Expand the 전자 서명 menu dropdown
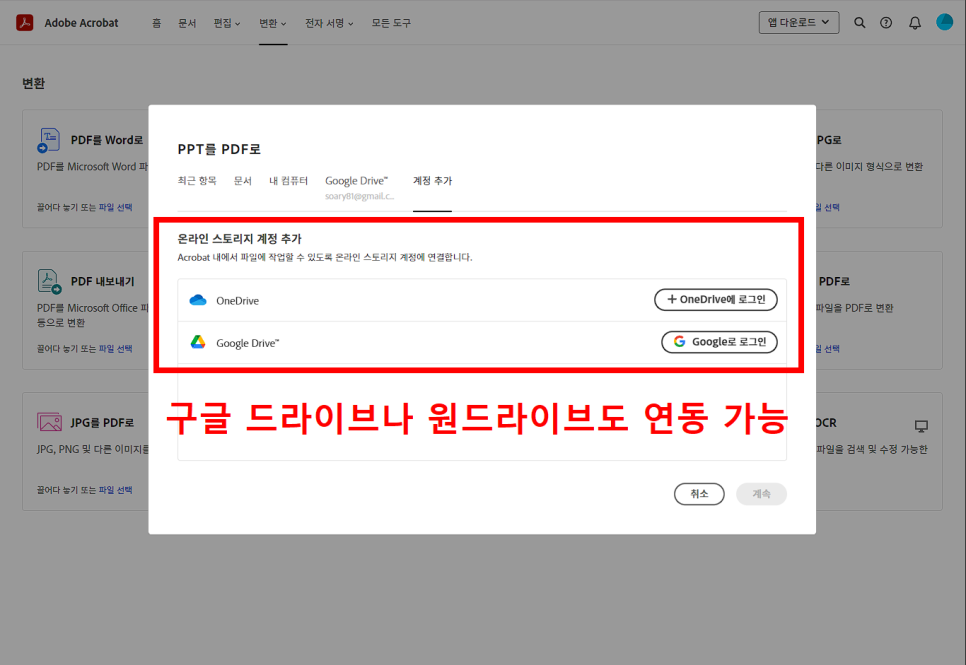This screenshot has height=665, width=966. pyautogui.click(x=329, y=23)
